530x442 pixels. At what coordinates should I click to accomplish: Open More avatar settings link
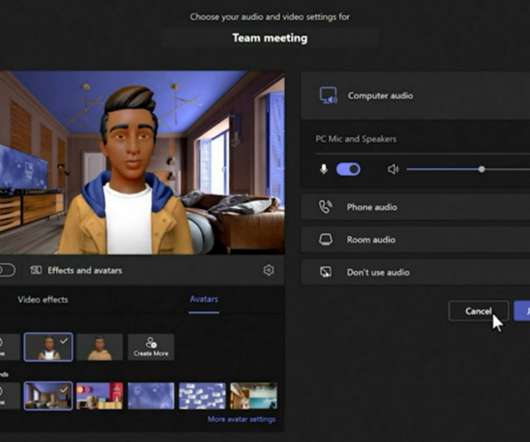point(242,419)
